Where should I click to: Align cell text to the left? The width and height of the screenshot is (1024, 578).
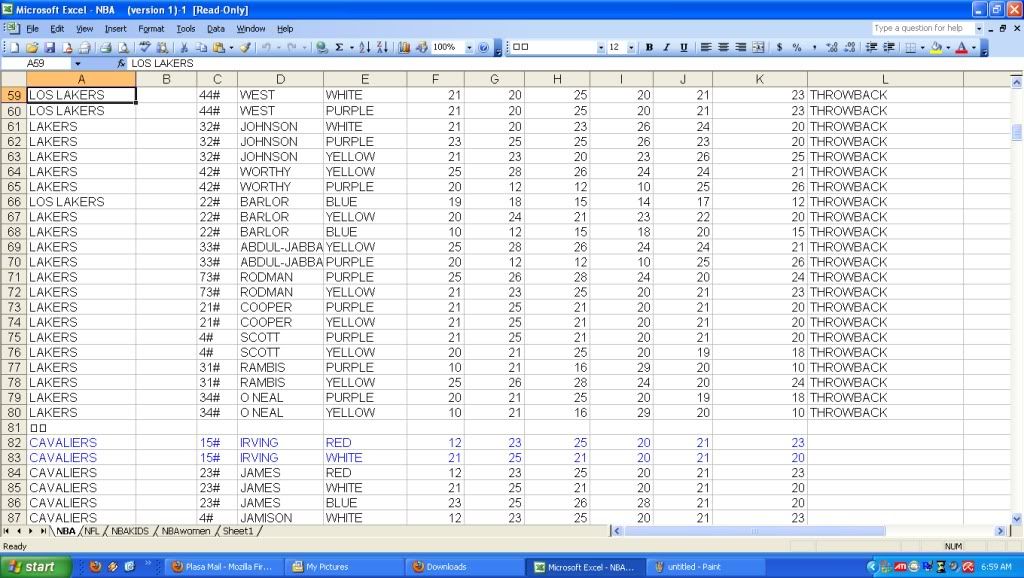706,47
